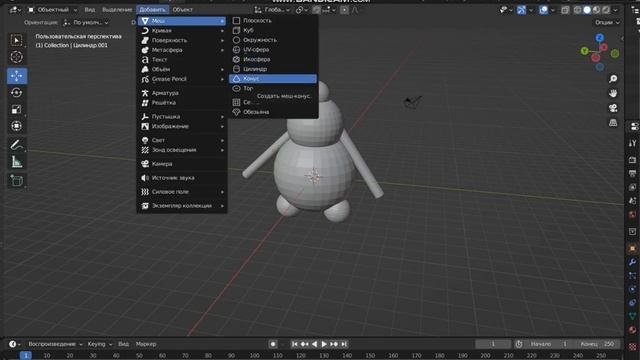Play the animation forward
Screen dimensions: 640x360
[324, 344]
